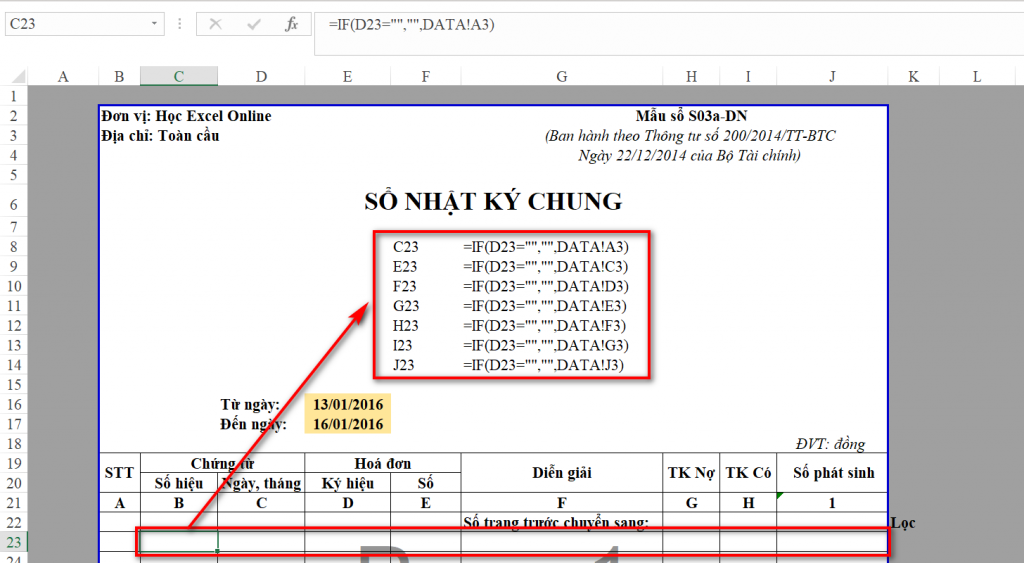Image resolution: width=1024 pixels, height=563 pixels.
Task: Select row 2 header
Action: [14, 116]
